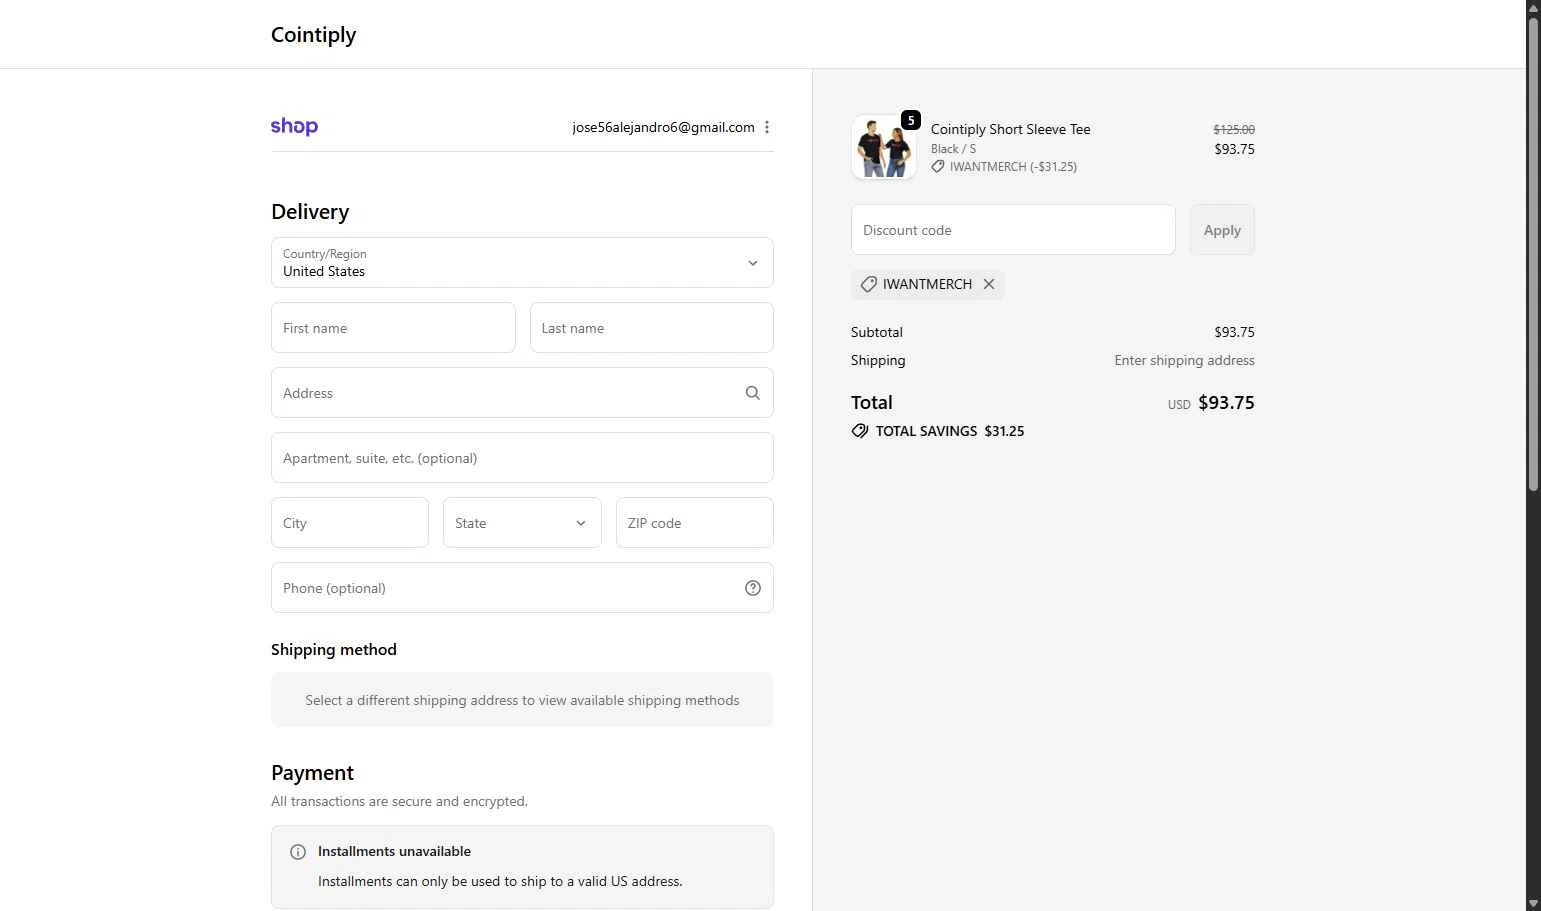The width and height of the screenshot is (1541, 911).
Task: Click the Discount code field
Action: 1013,230
